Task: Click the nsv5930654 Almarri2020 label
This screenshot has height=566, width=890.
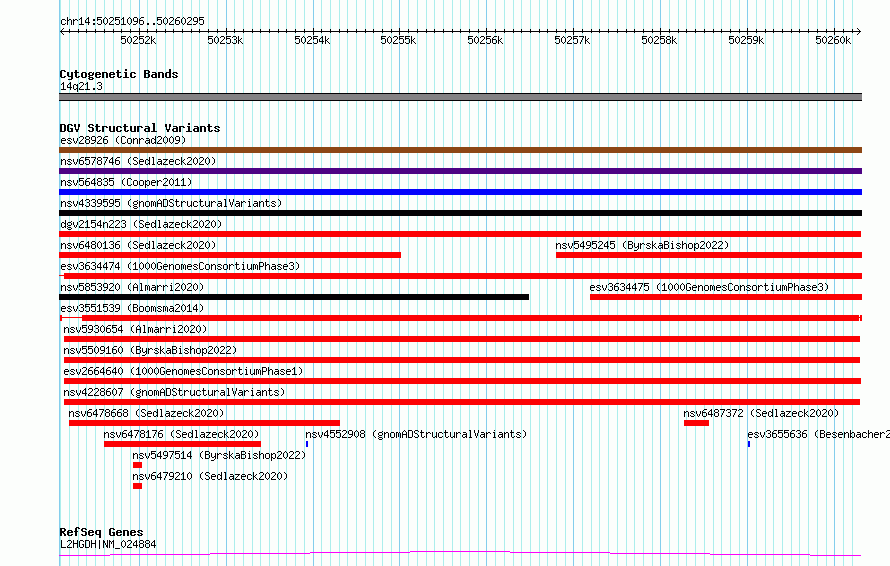Action: [135, 329]
